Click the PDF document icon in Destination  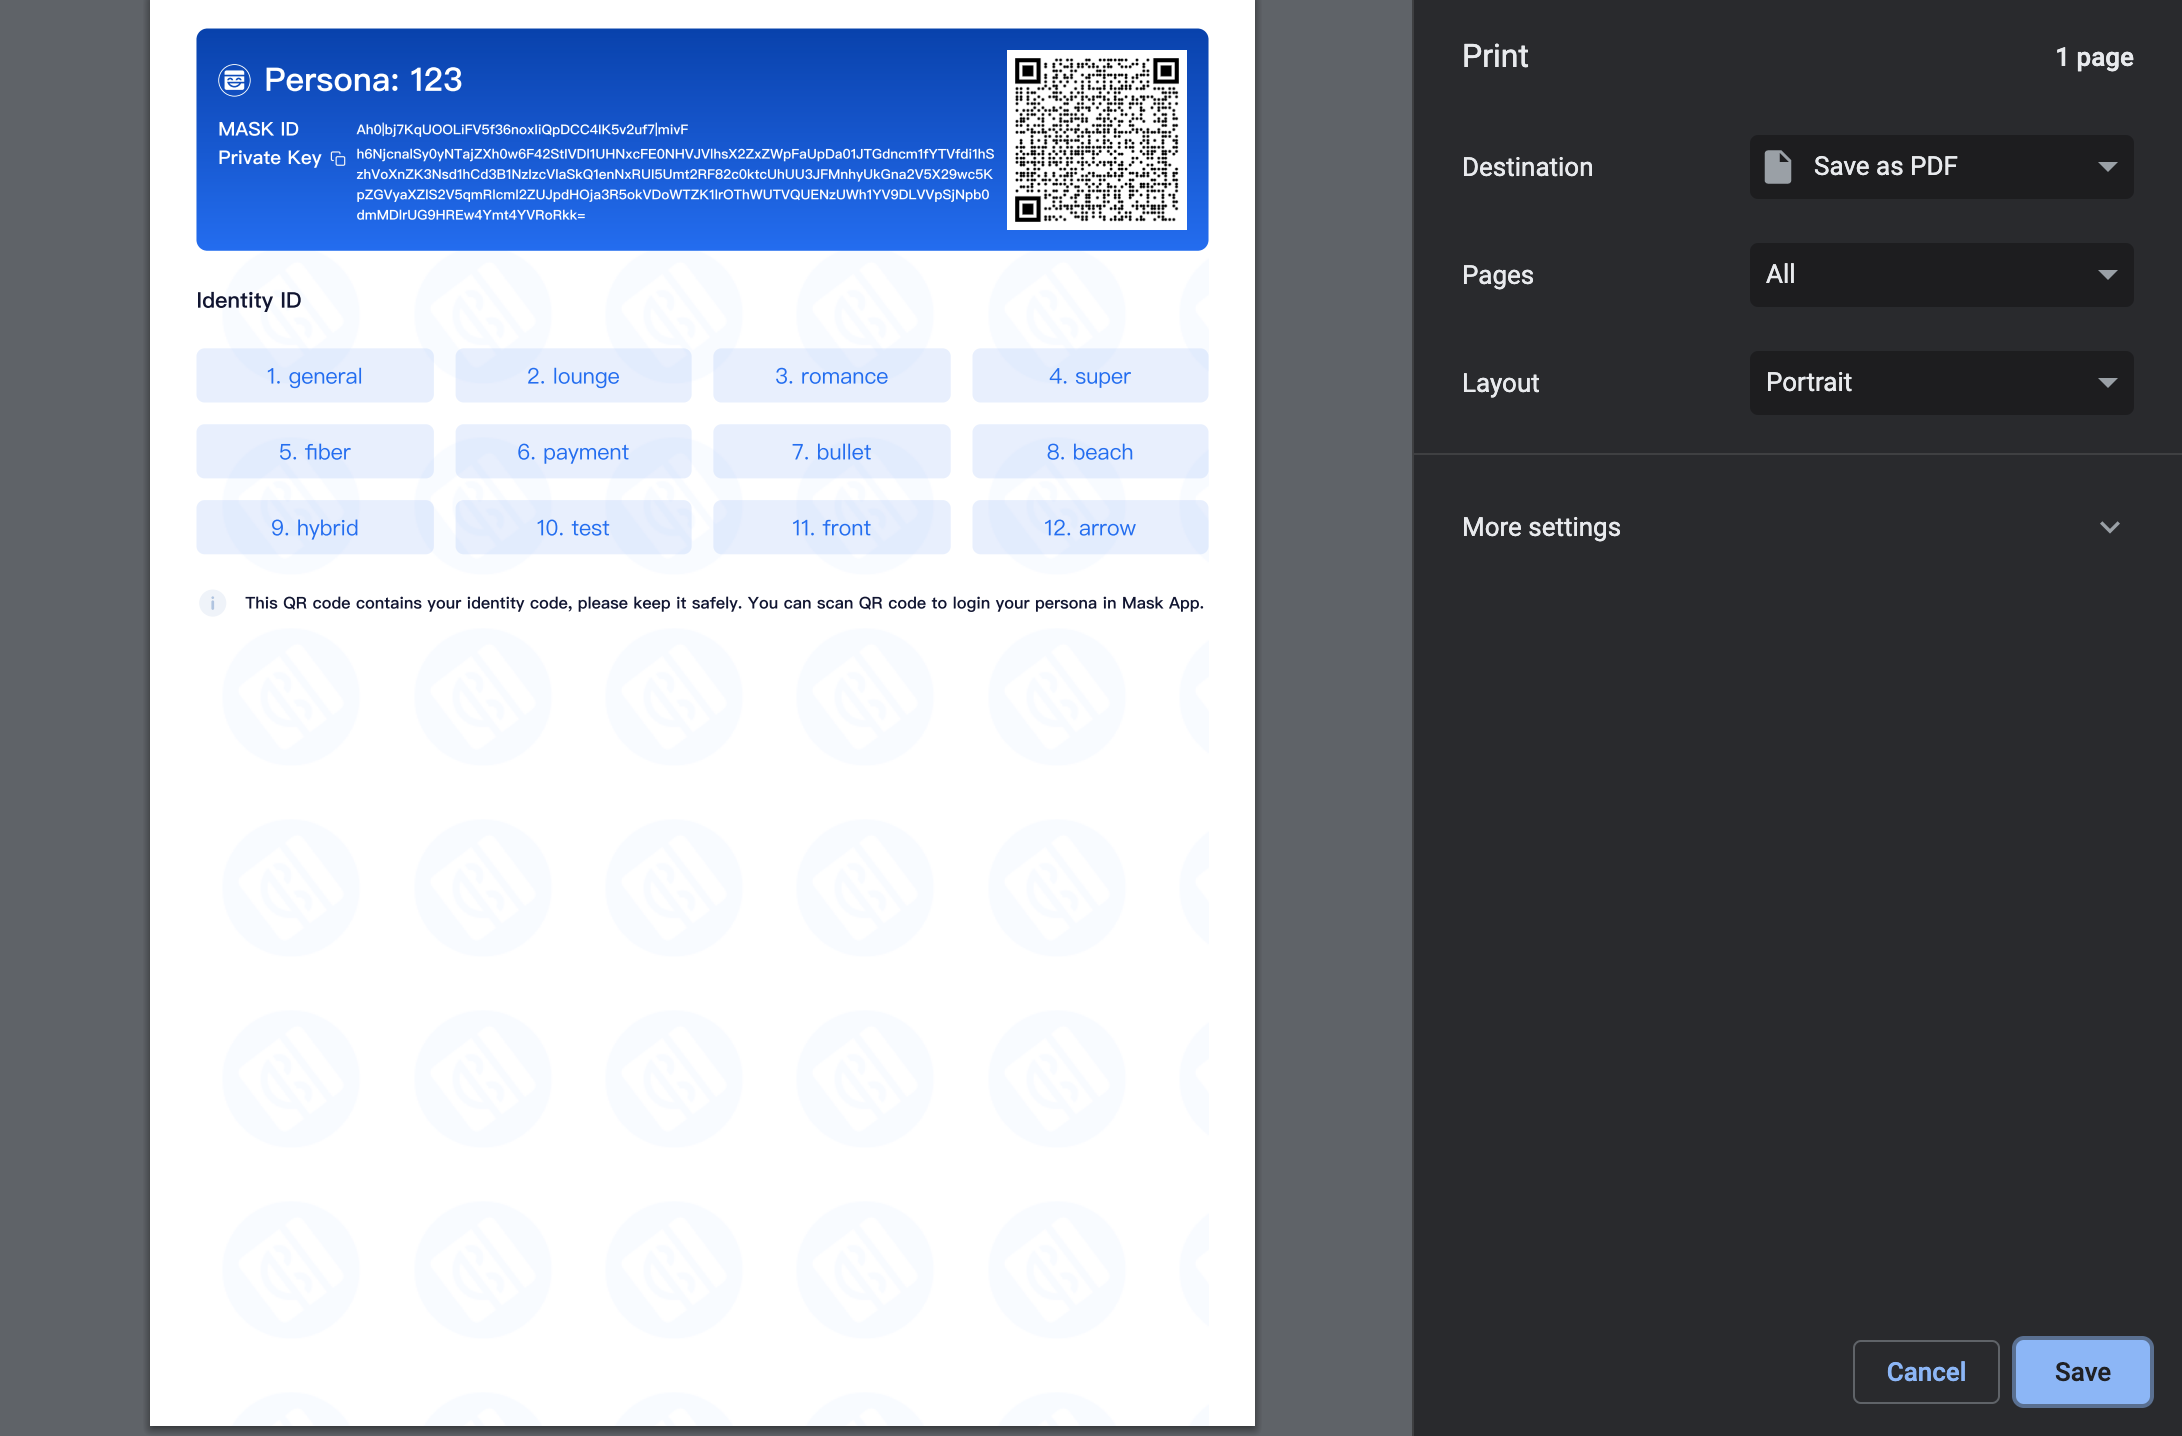click(x=1777, y=167)
